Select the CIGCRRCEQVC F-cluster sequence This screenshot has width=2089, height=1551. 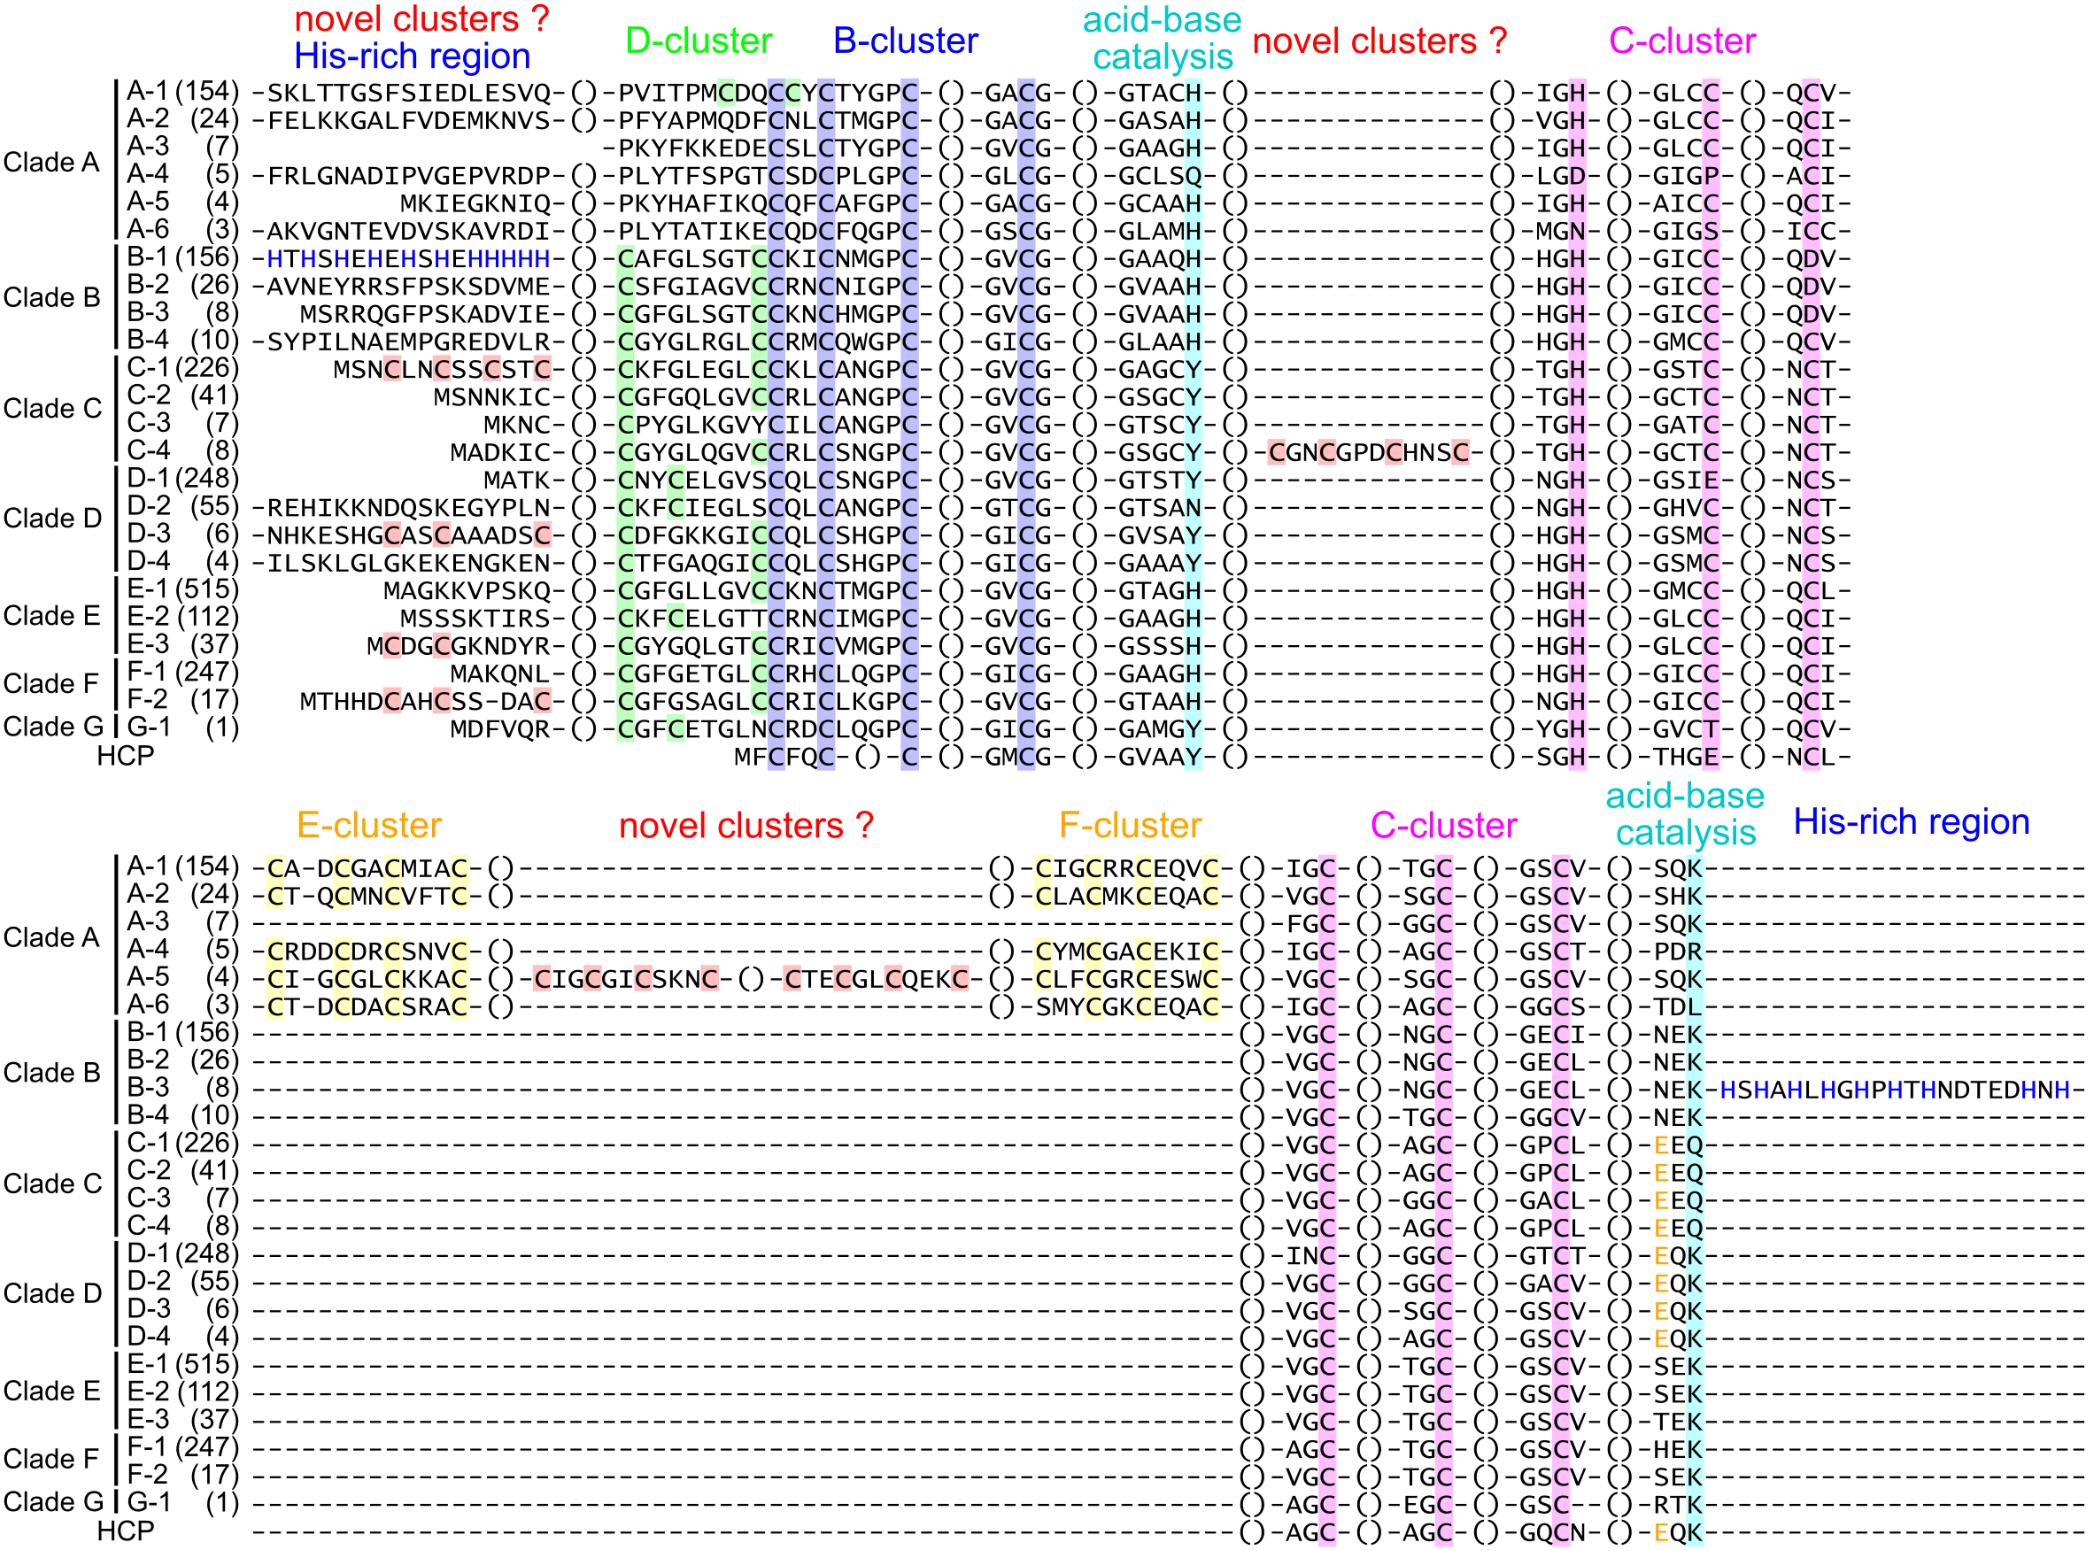[1128, 867]
